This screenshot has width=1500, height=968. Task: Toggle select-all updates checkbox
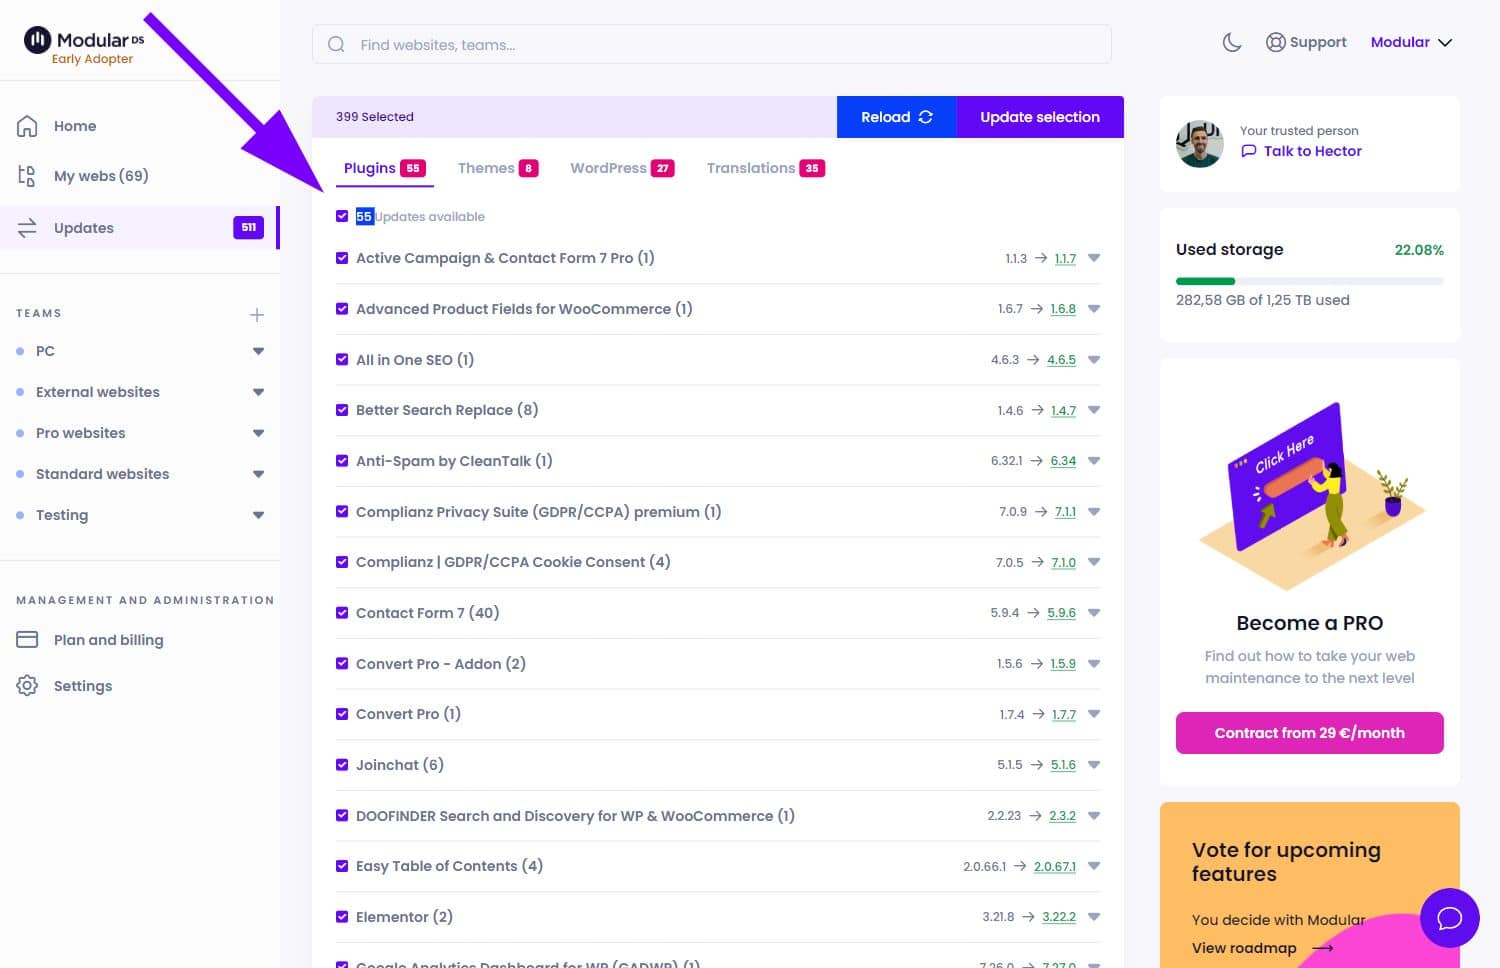coord(342,216)
